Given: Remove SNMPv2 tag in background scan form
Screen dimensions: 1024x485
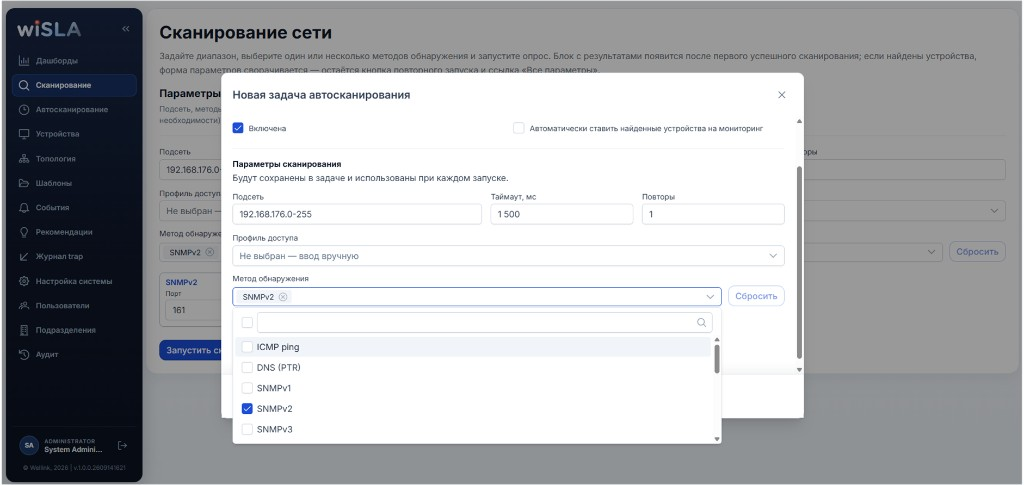Looking at the screenshot, I should tap(209, 252).
